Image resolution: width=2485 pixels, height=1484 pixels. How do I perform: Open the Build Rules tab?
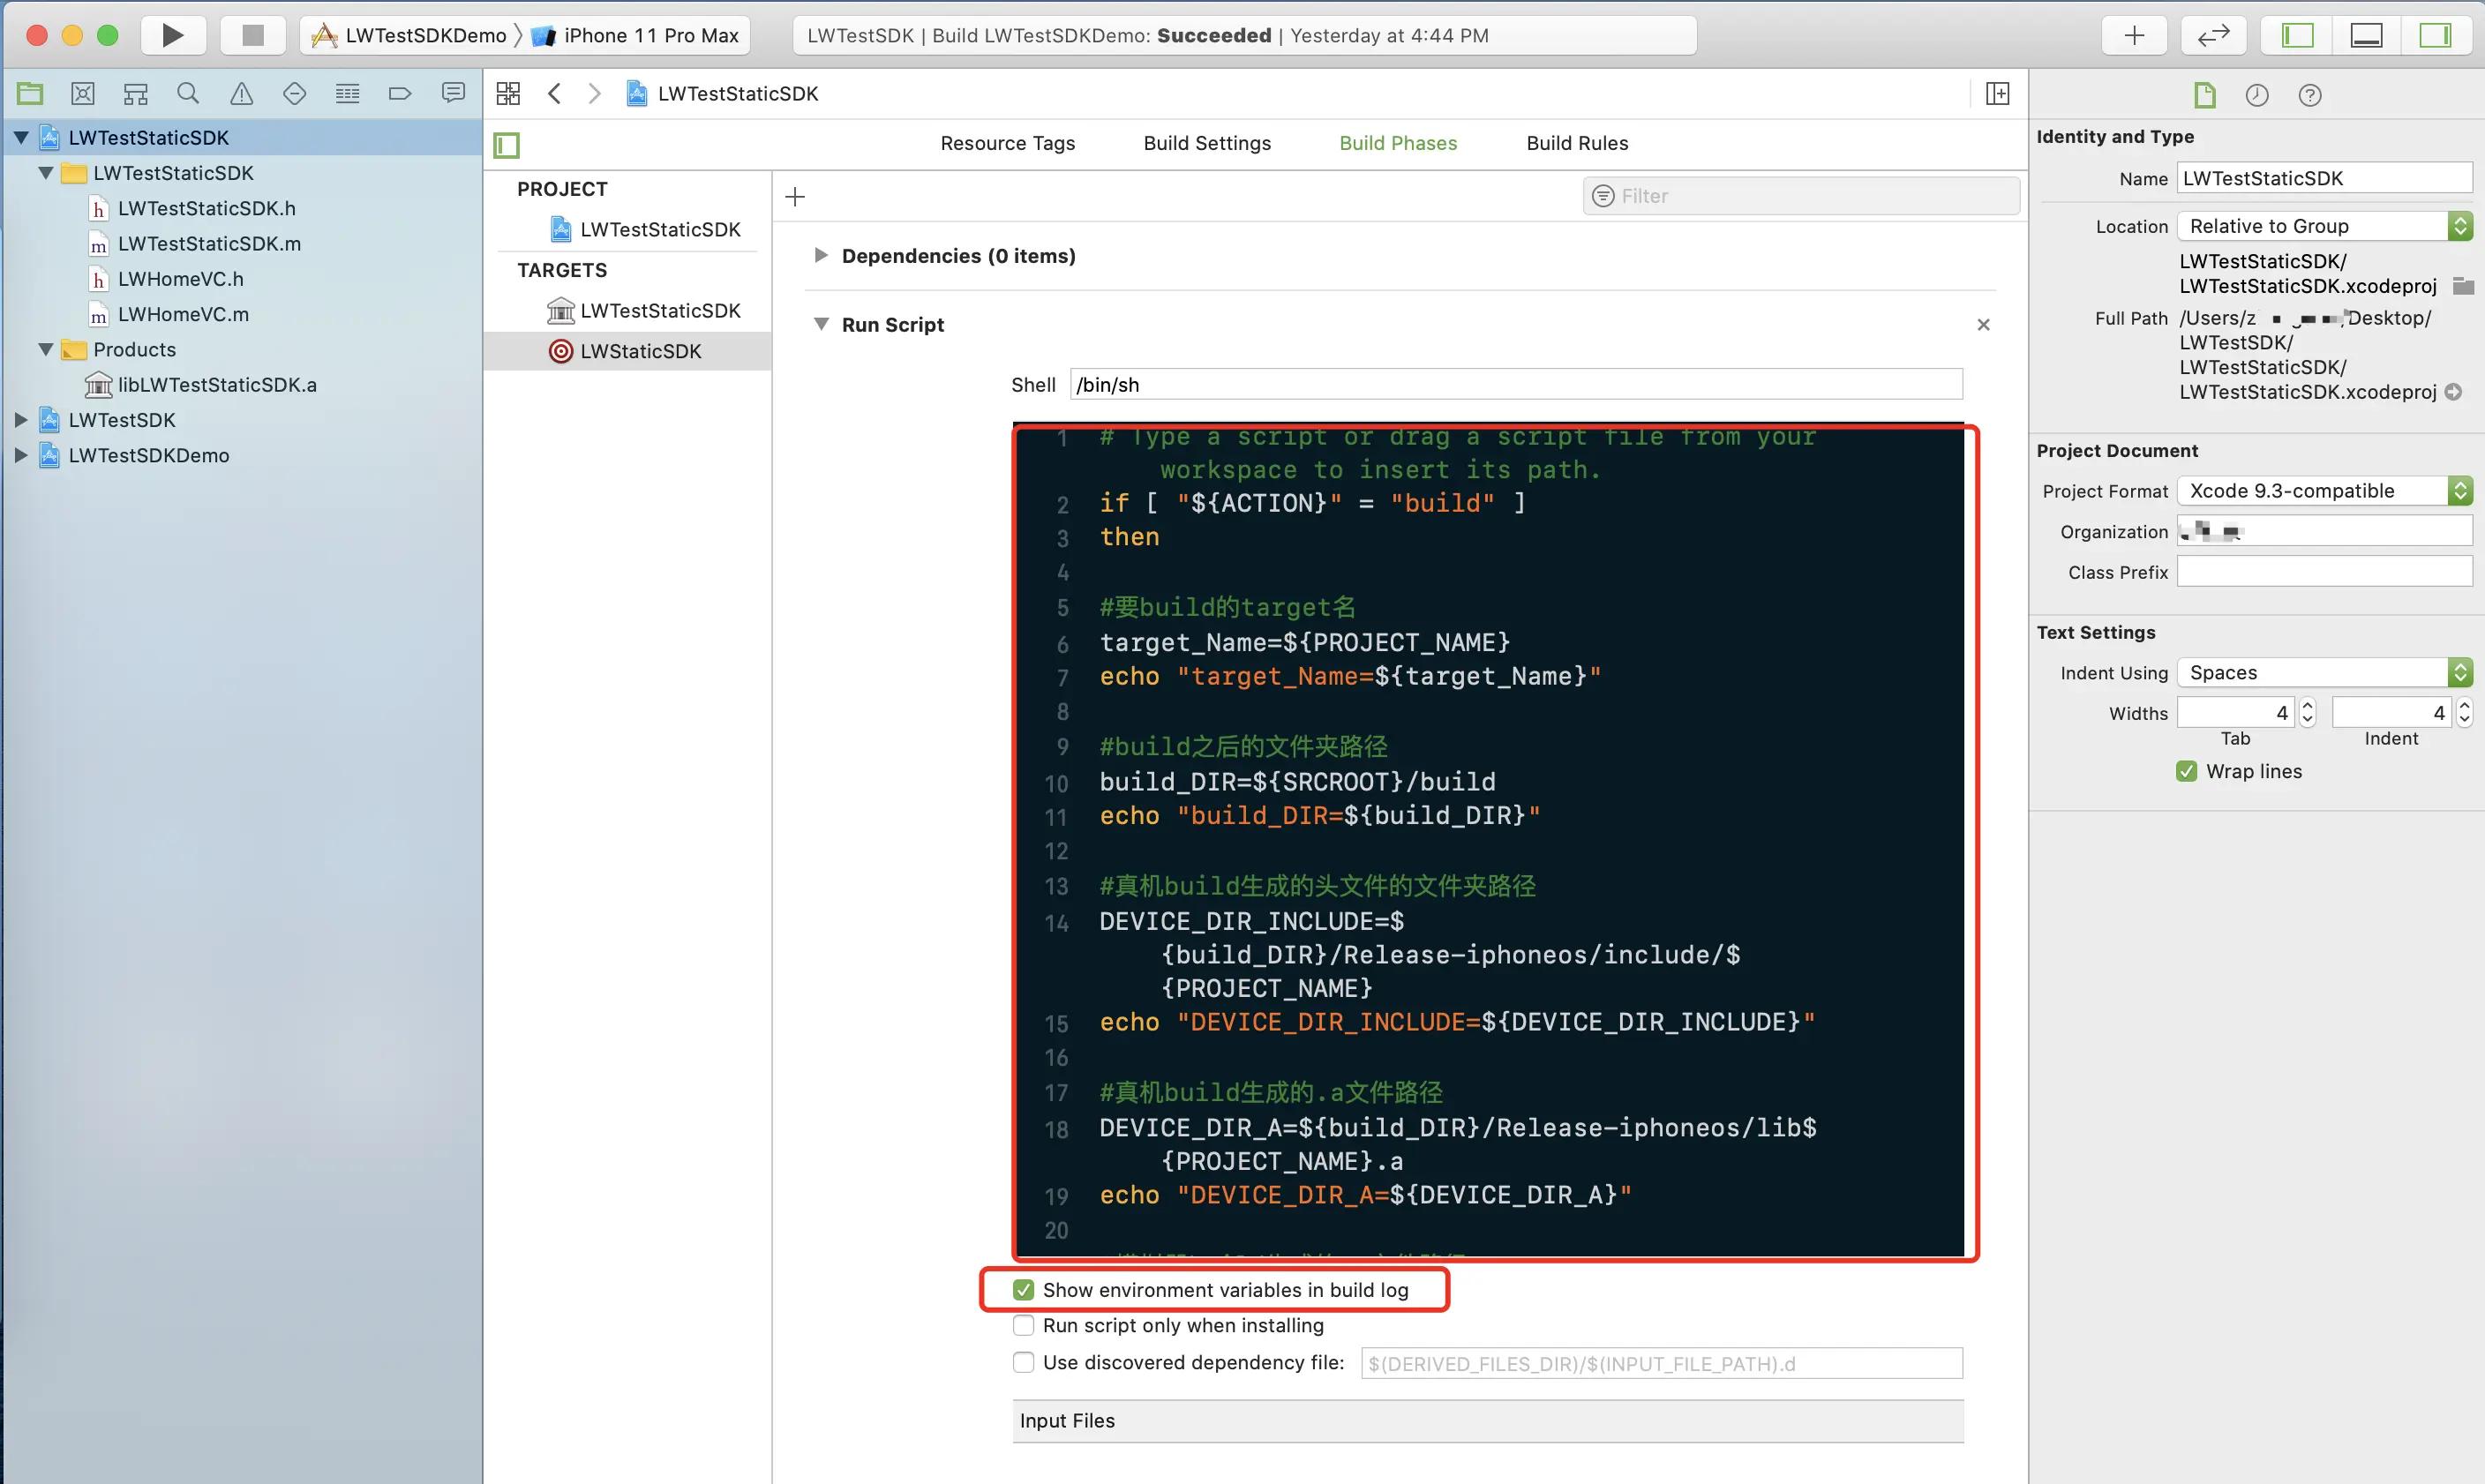point(1577,143)
